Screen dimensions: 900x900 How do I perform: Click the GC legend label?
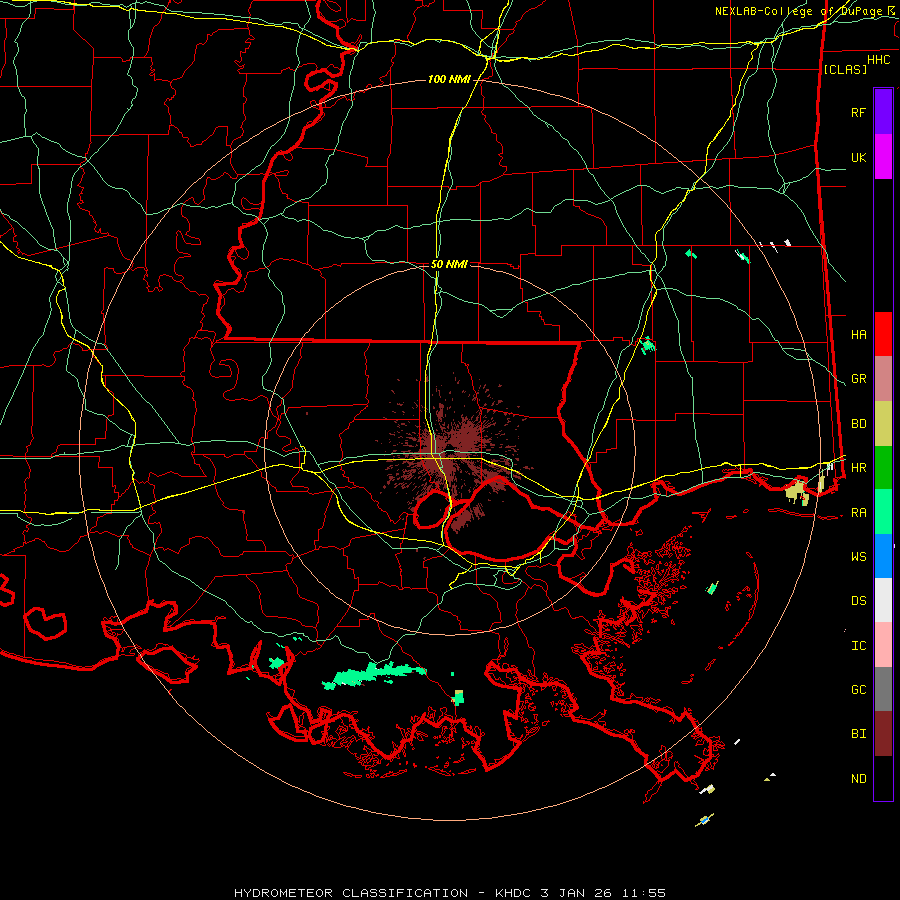click(x=858, y=690)
